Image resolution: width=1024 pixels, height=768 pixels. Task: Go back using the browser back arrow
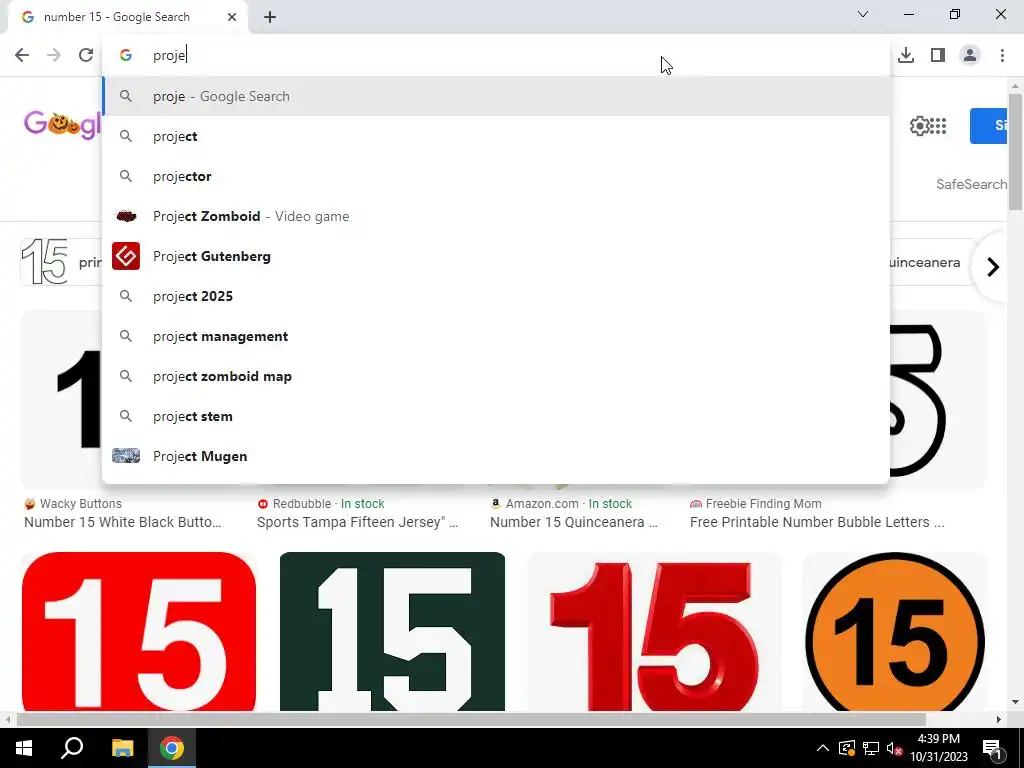point(22,55)
